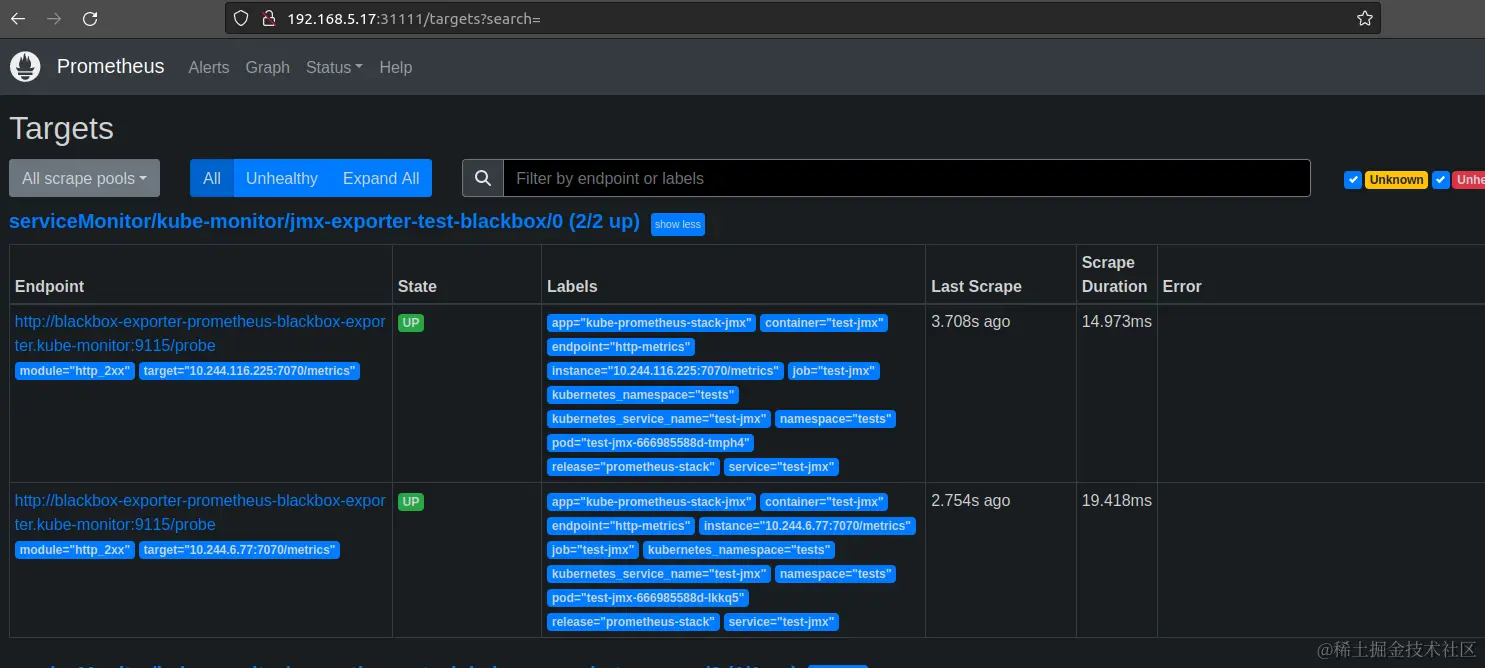1485x668 pixels.
Task: Click the shield tracking protection icon
Action: coord(240,18)
